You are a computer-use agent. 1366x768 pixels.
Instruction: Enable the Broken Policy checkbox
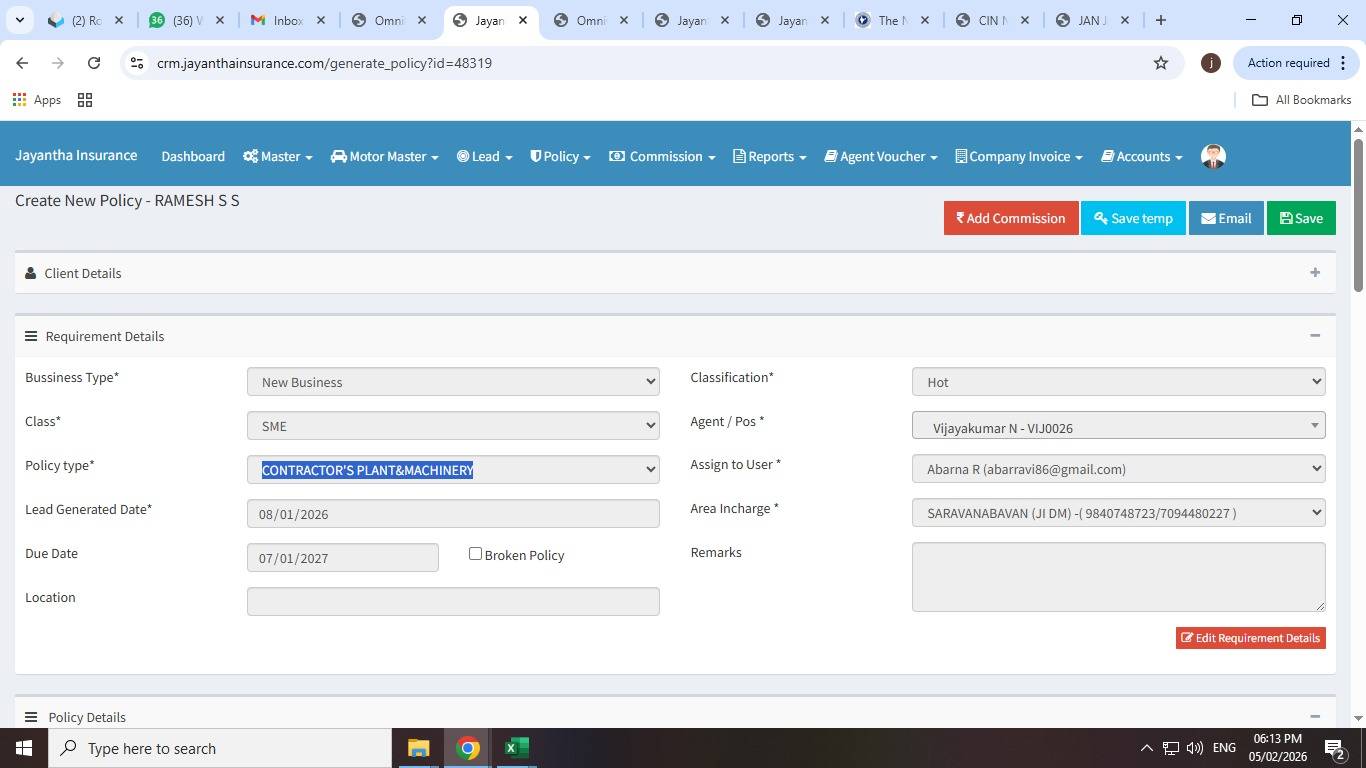(x=476, y=554)
